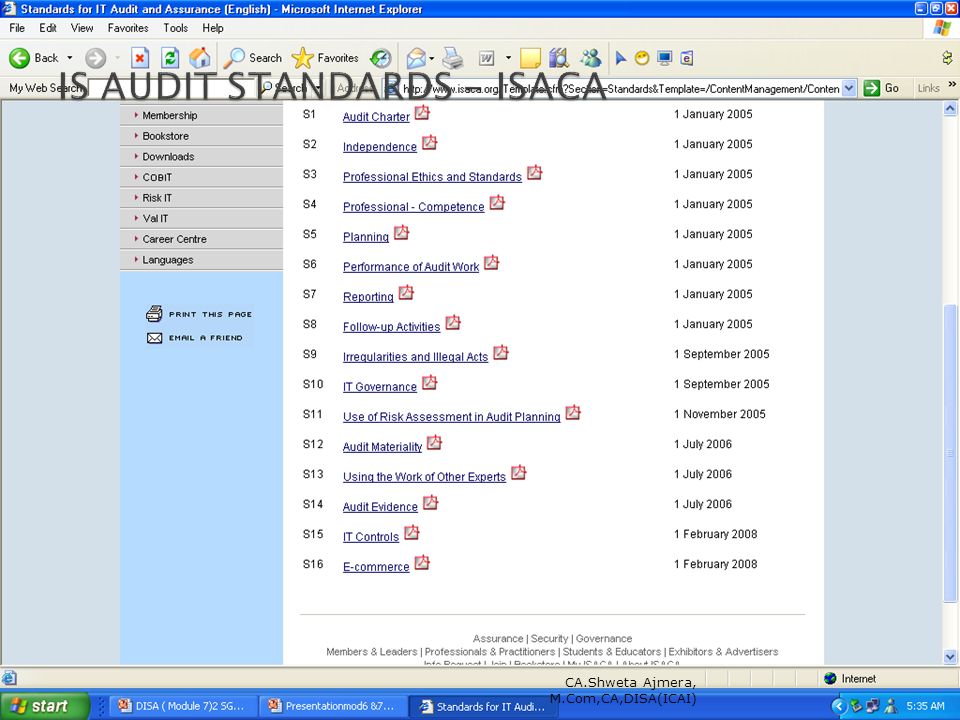Open Use of Risk Assessment in Audit Planning

click(x=451, y=417)
